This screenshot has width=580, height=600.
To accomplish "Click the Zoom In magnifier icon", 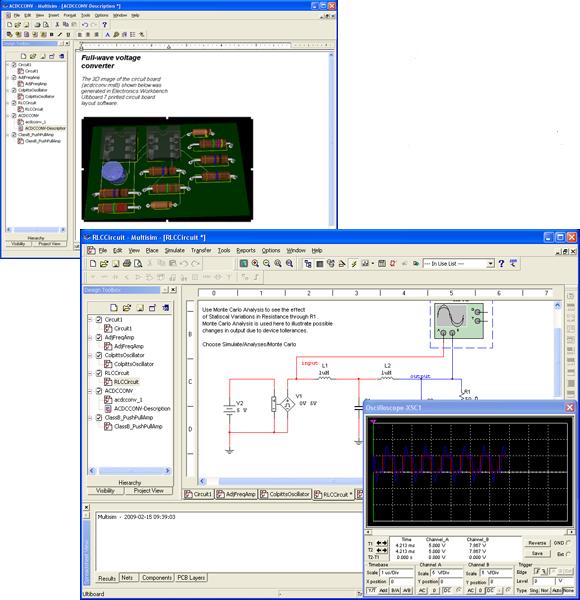I will [x=255, y=264].
